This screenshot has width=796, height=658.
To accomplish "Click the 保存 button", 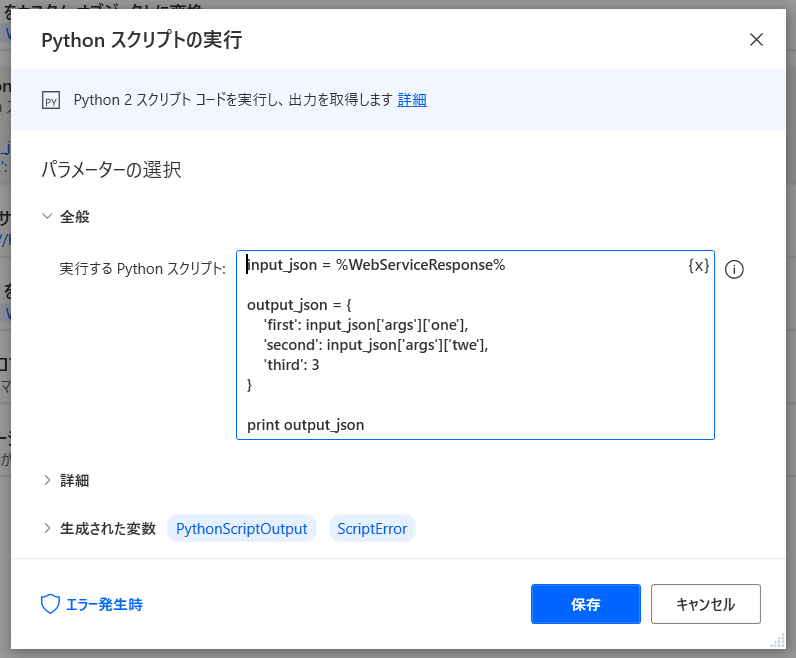I will pyautogui.click(x=586, y=604).
